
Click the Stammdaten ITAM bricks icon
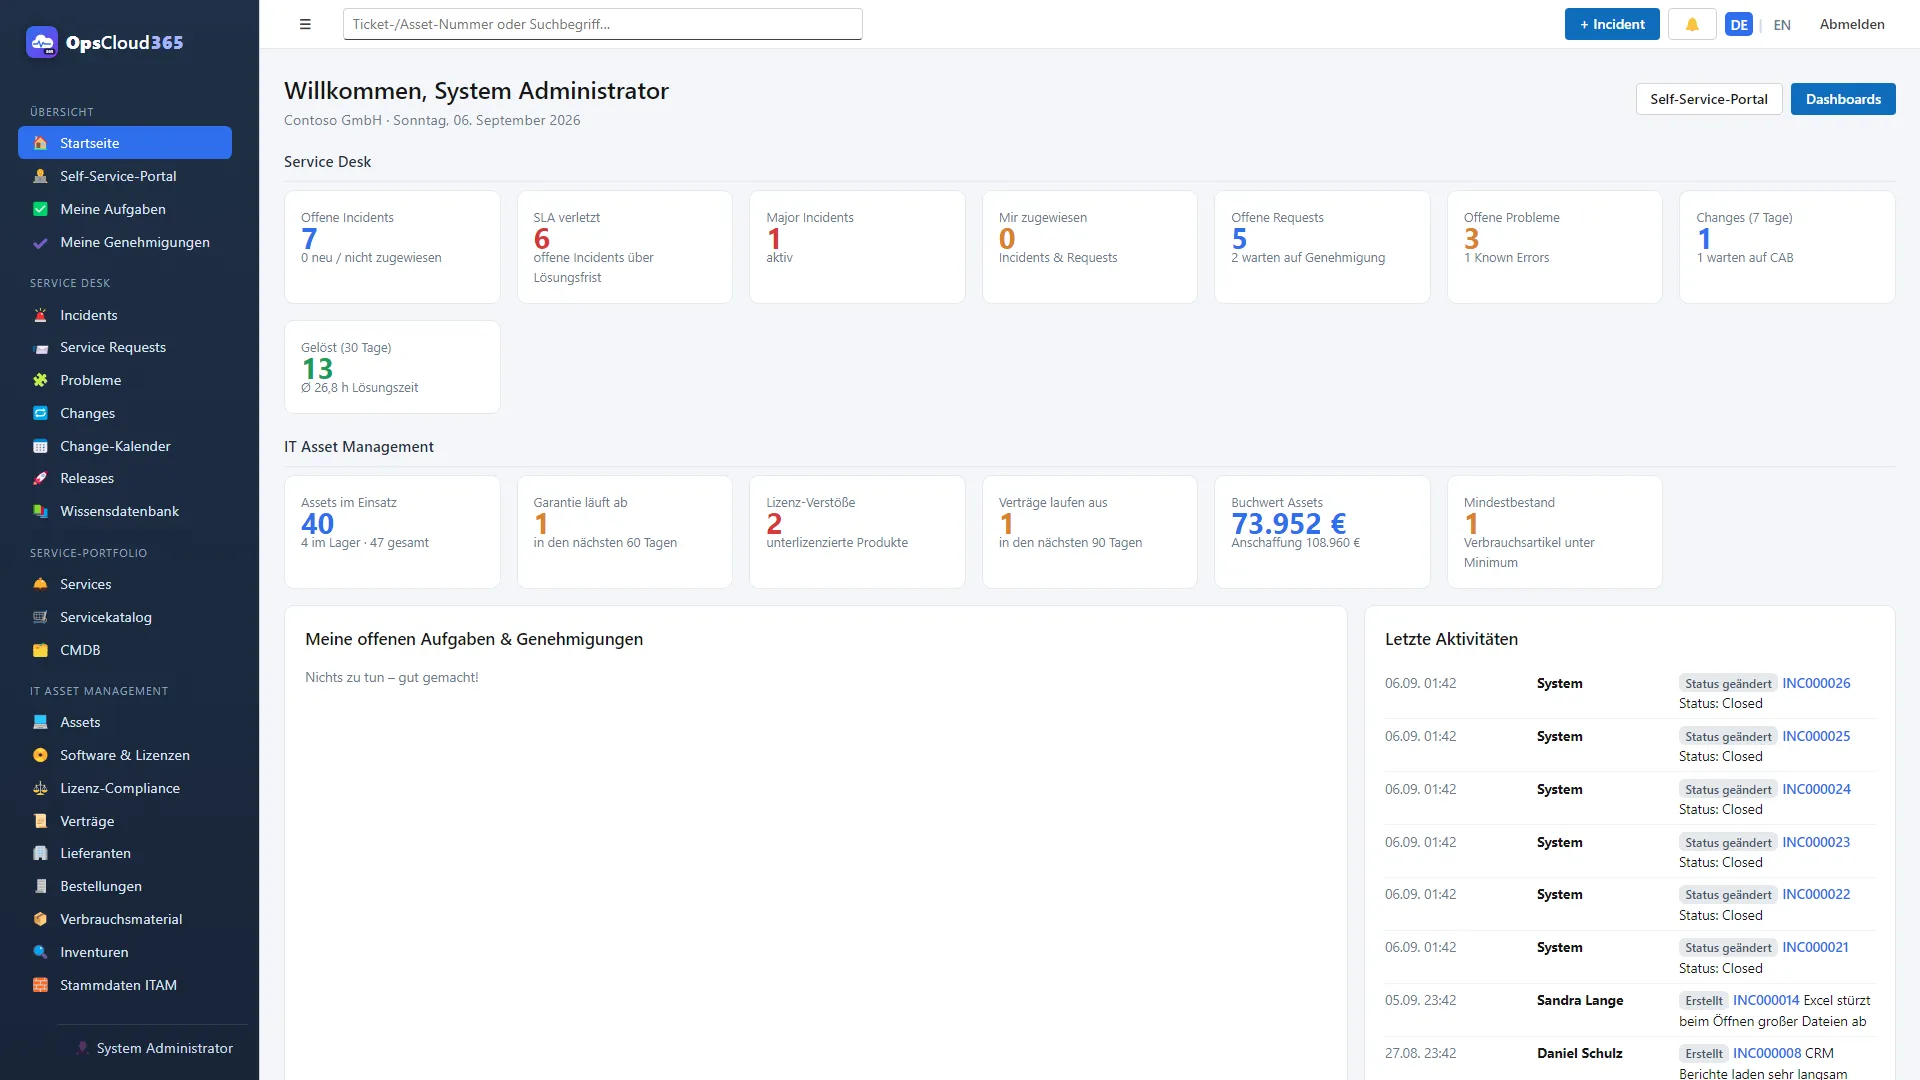pyautogui.click(x=40, y=985)
